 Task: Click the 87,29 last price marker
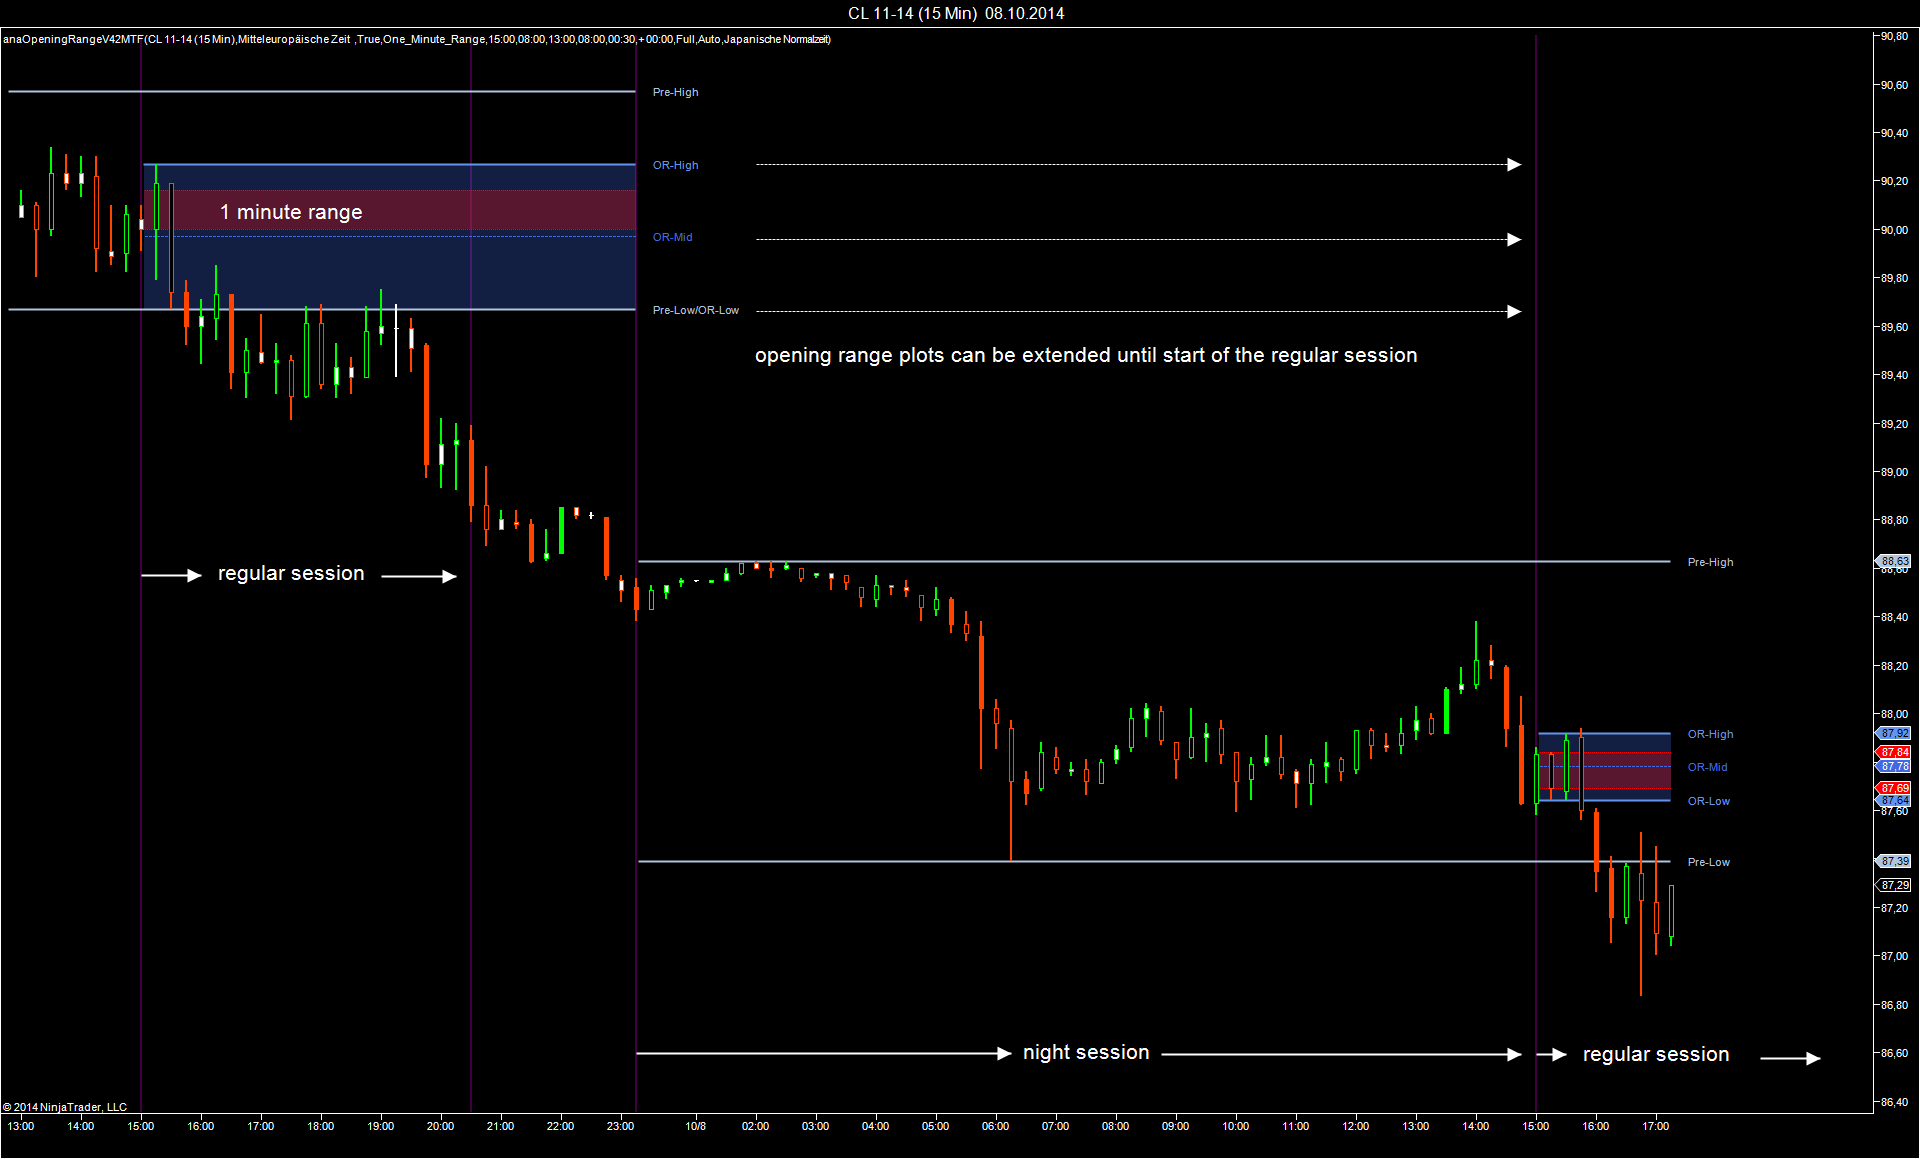tap(1894, 885)
